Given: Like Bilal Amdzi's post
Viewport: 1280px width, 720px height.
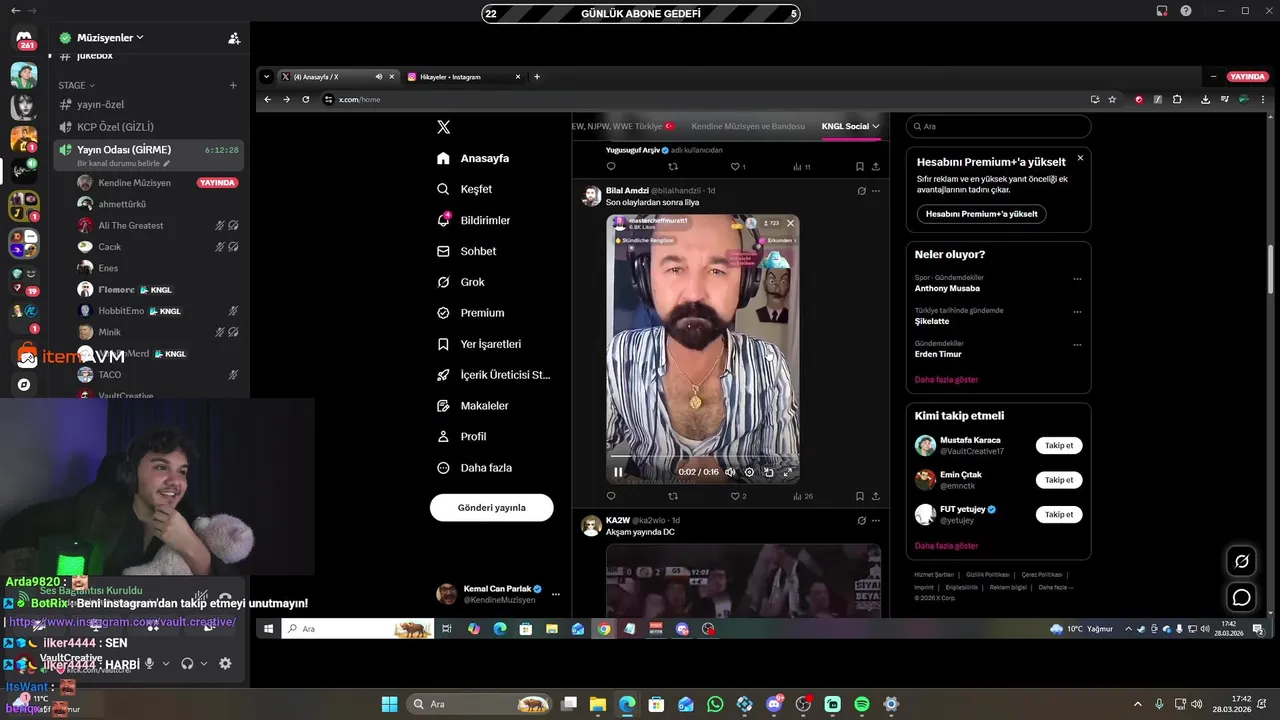Looking at the screenshot, I should [738, 496].
